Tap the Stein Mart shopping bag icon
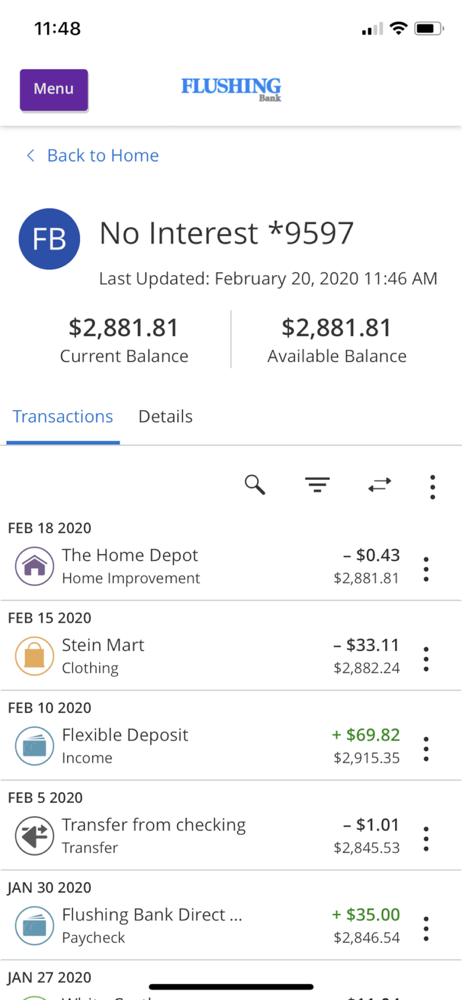The width and height of the screenshot is (462, 1000). tap(34, 656)
